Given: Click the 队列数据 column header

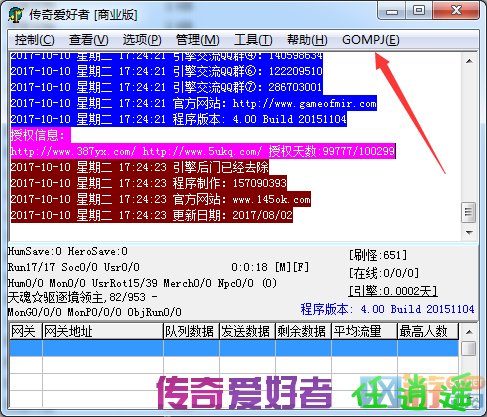Looking at the screenshot, I should pos(191,331).
